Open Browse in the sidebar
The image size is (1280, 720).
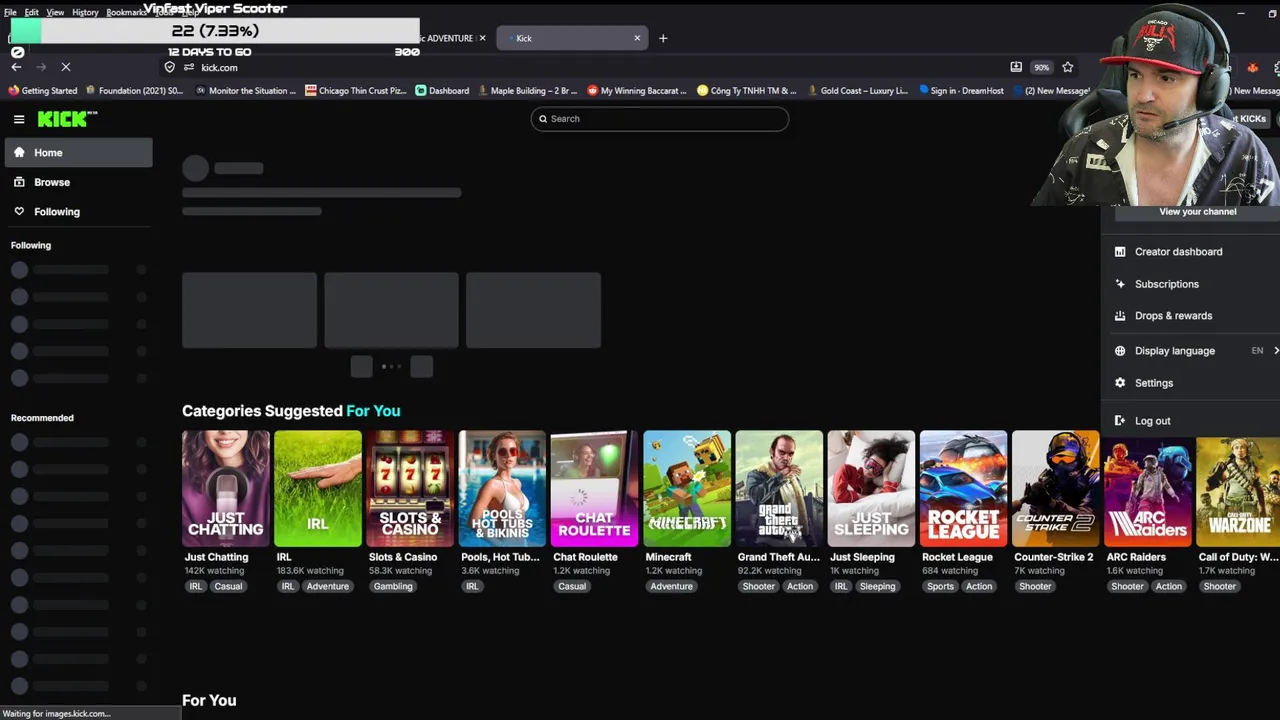pos(79,182)
